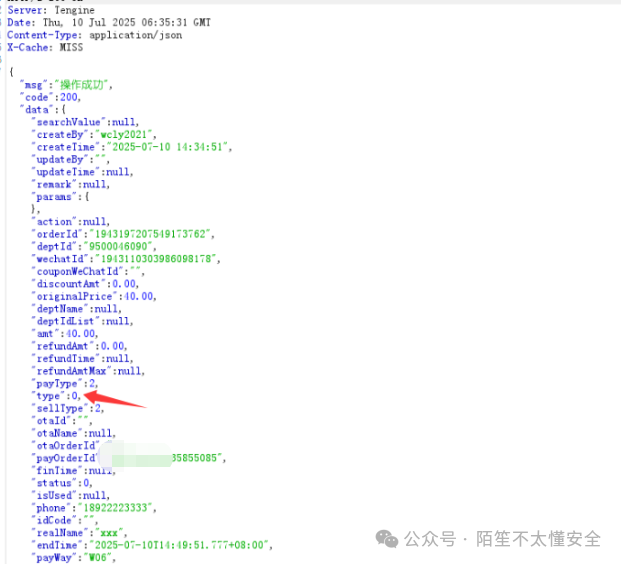Click the "sellType":2 line
Viewport: 621px width, 564px height.
[68, 409]
